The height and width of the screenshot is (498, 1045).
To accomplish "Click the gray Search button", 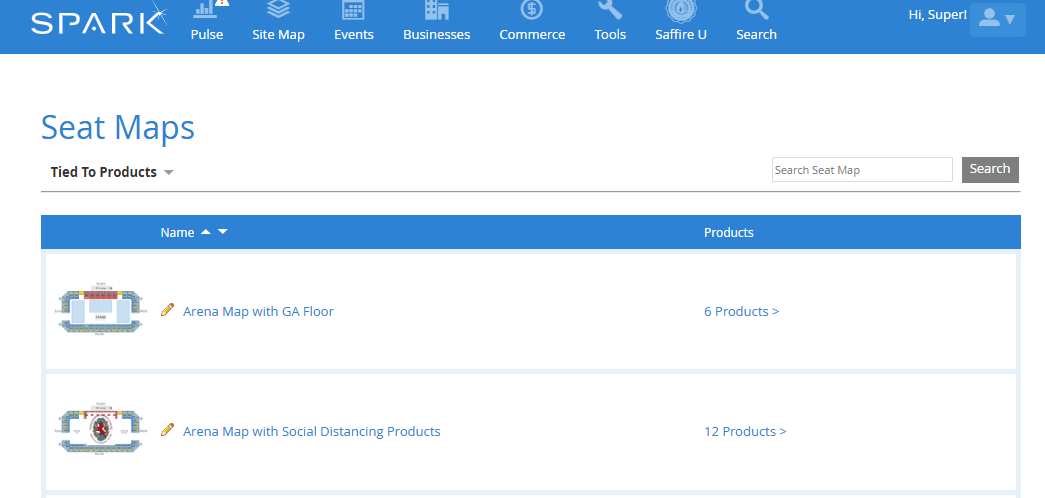I will [990, 169].
